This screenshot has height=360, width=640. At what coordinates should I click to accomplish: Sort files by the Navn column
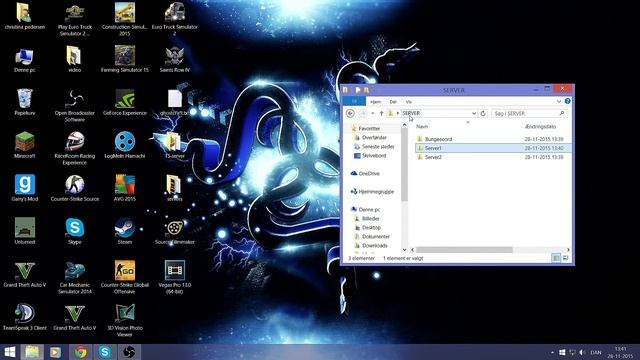(x=422, y=127)
